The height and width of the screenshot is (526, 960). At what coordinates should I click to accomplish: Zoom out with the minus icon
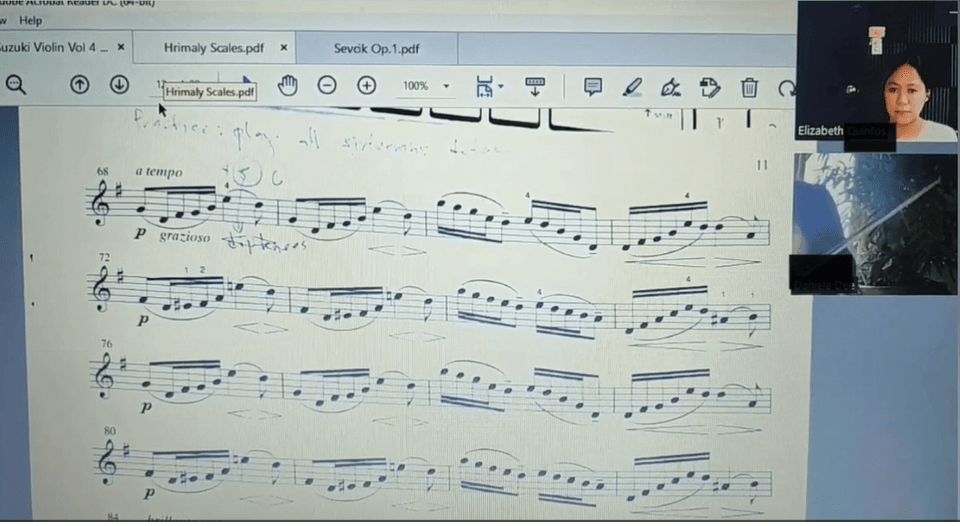click(327, 86)
